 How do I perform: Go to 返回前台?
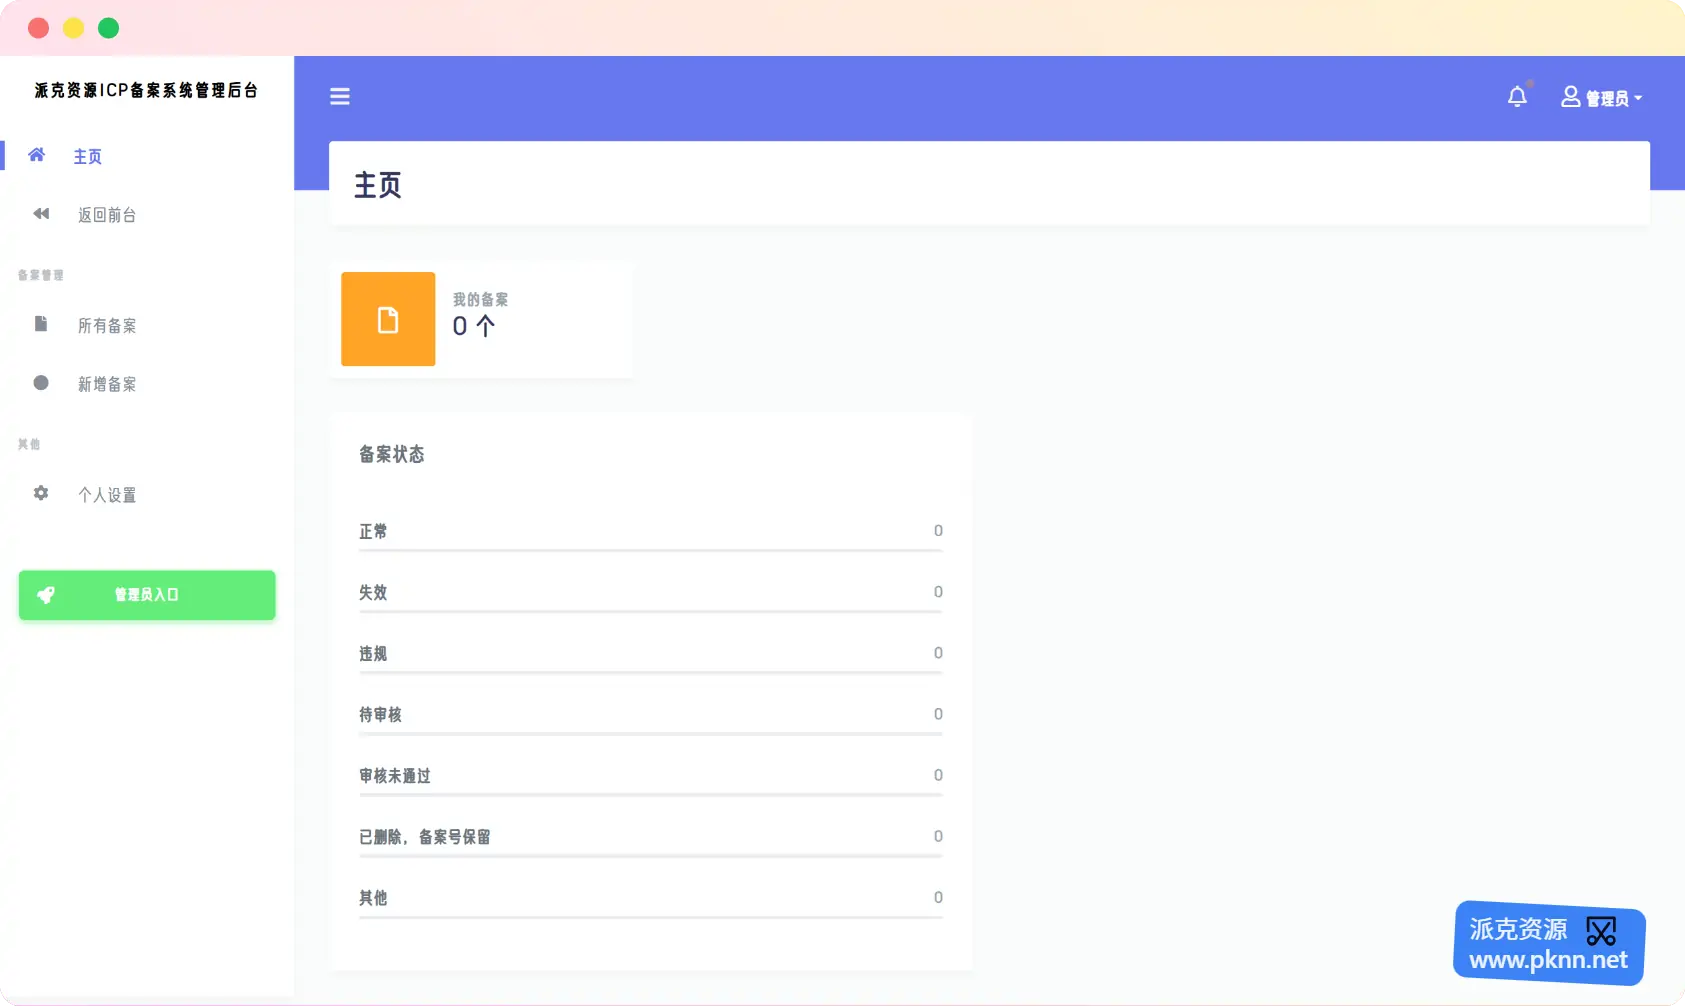107,215
